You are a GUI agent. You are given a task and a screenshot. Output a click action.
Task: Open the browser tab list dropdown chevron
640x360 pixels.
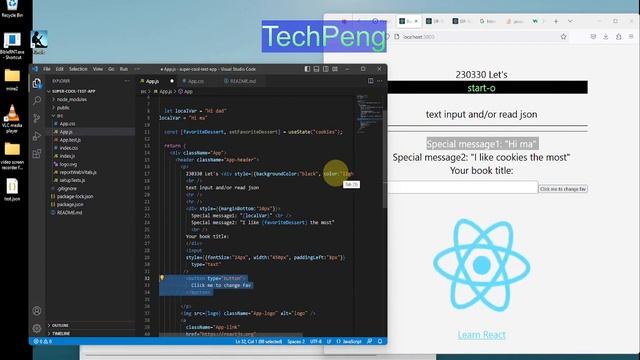pyautogui.click(x=570, y=21)
